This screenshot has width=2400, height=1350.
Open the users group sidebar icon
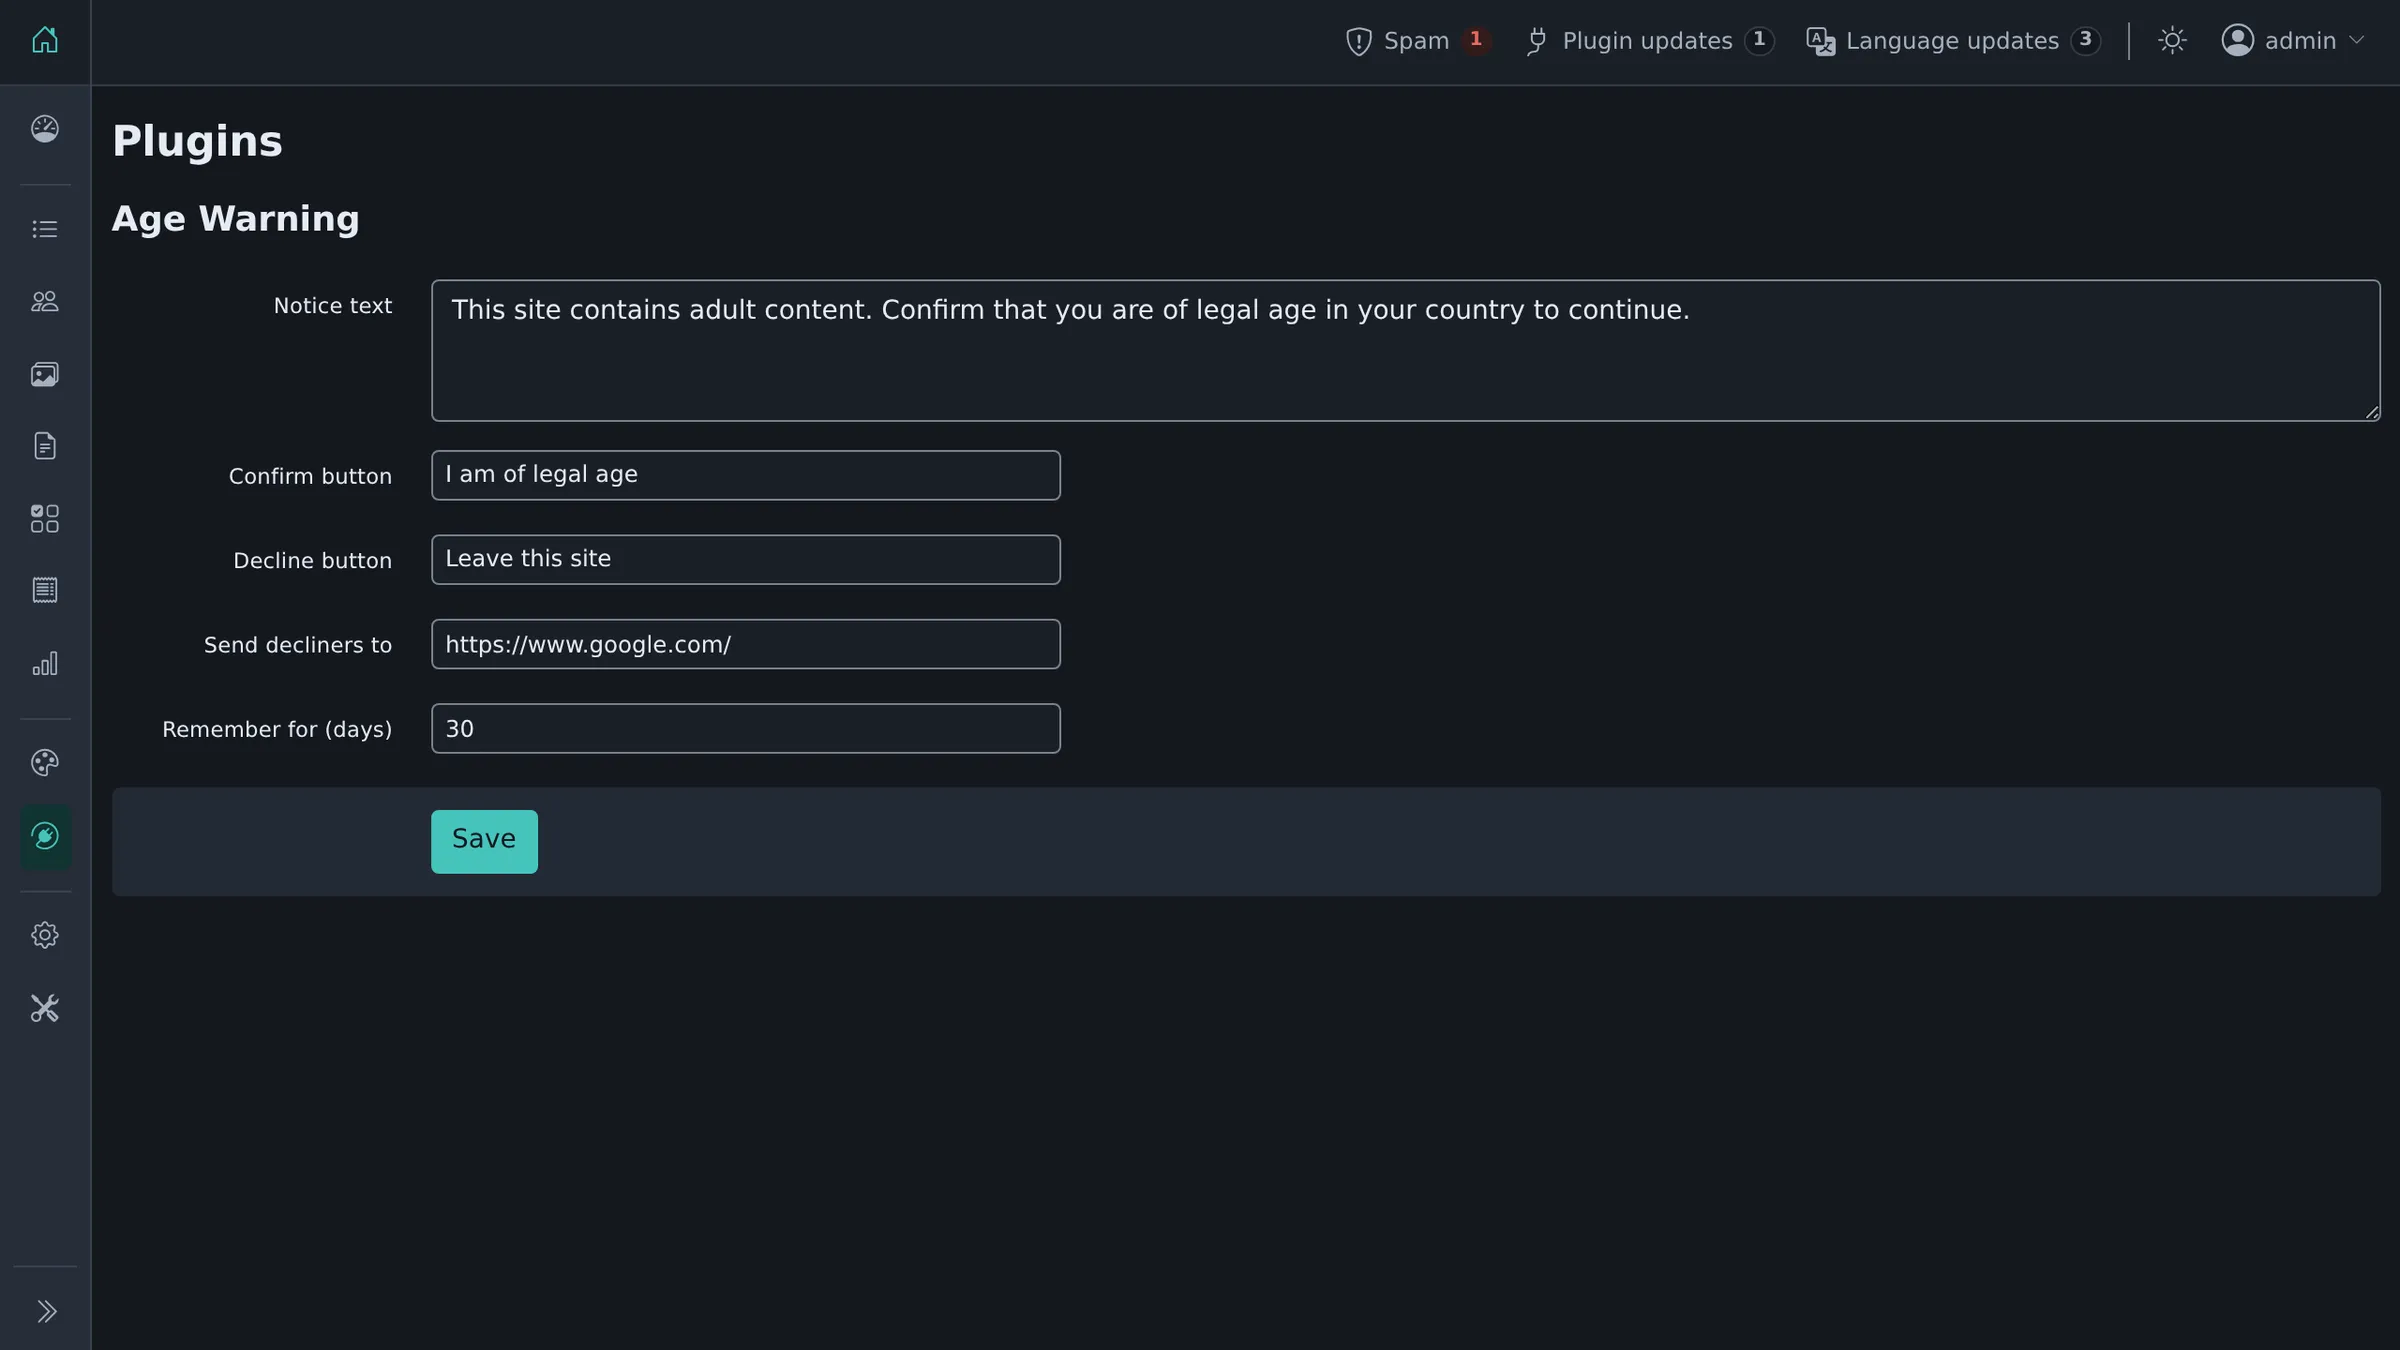[45, 301]
